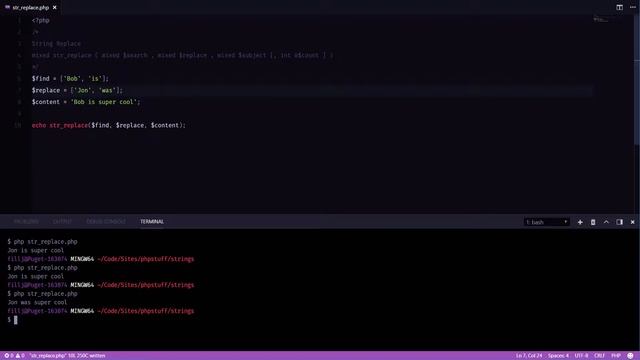Select the str_replace.php editor tab

click(30, 7)
